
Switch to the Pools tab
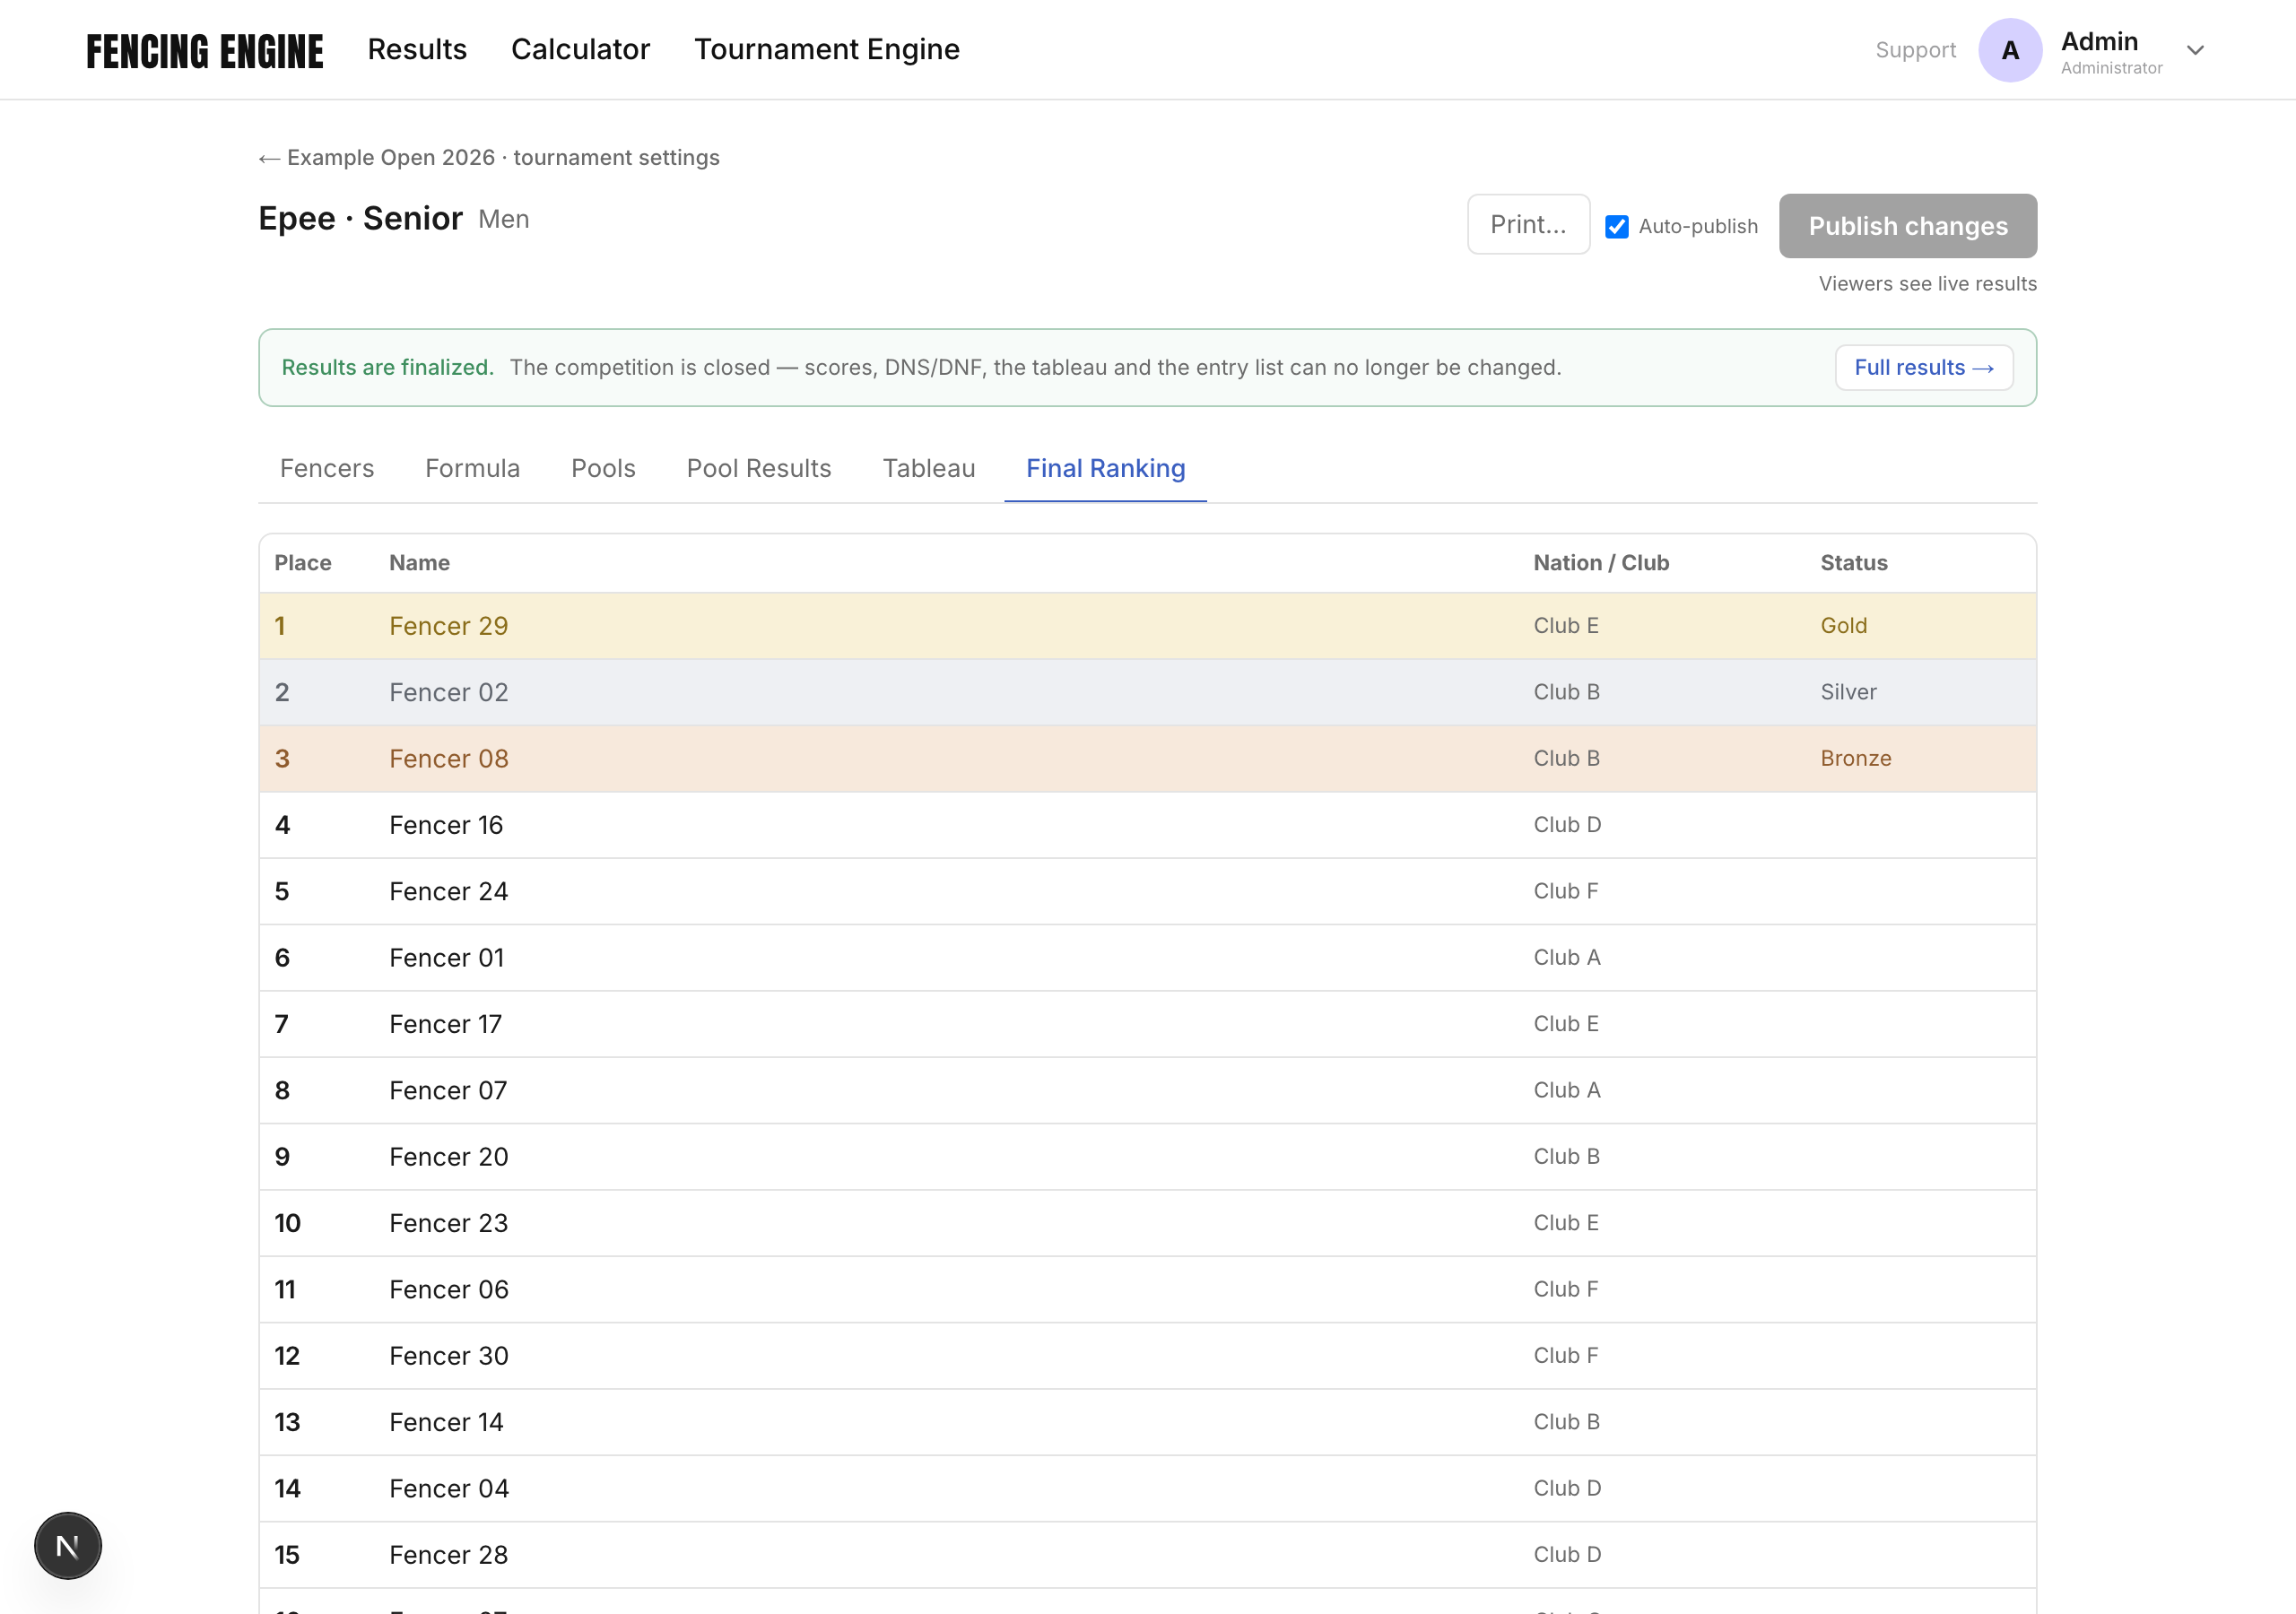click(x=603, y=468)
